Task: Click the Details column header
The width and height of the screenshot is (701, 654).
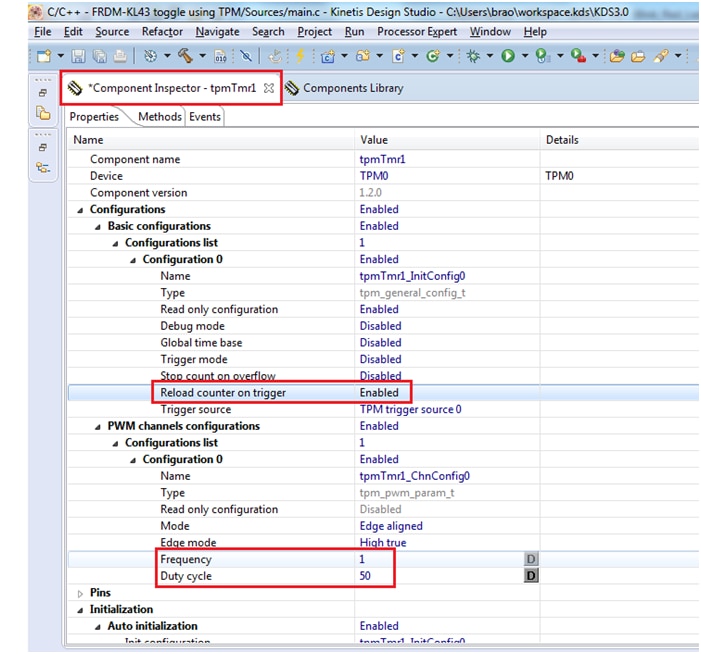Action: (620, 140)
